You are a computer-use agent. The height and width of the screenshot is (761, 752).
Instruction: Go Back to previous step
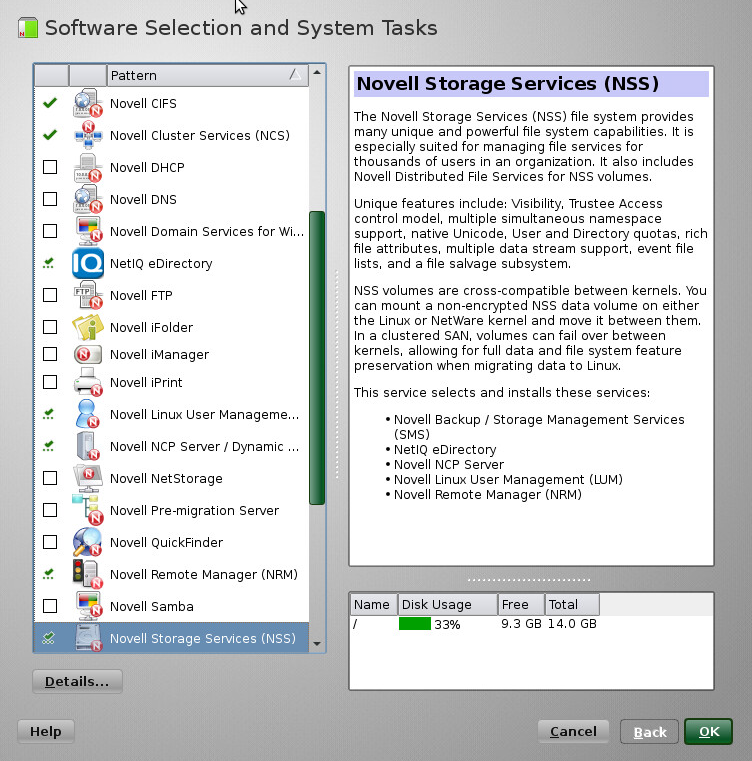[x=649, y=731]
